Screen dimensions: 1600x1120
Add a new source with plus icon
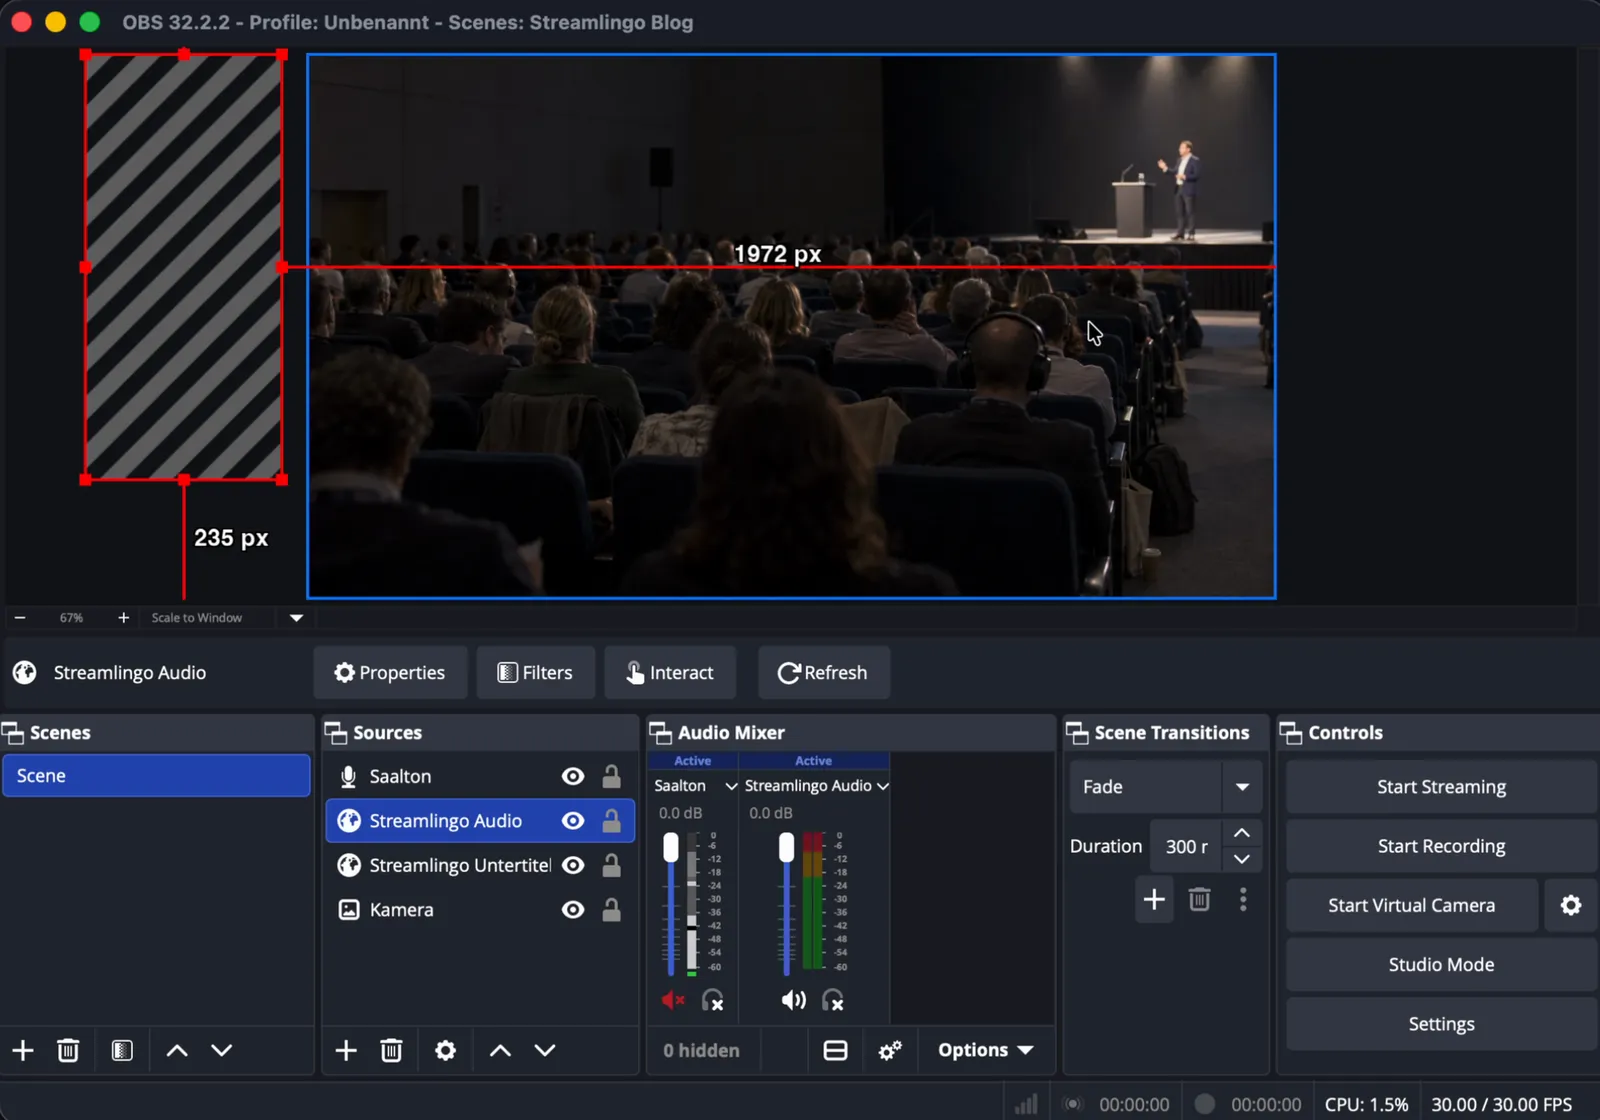pos(346,1050)
